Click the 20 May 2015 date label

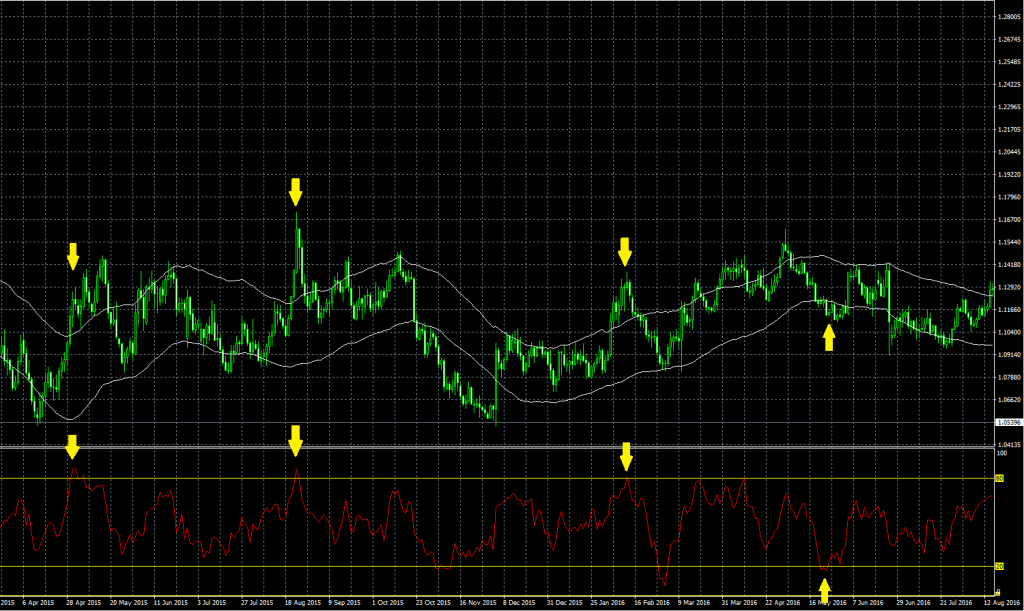[129, 603]
